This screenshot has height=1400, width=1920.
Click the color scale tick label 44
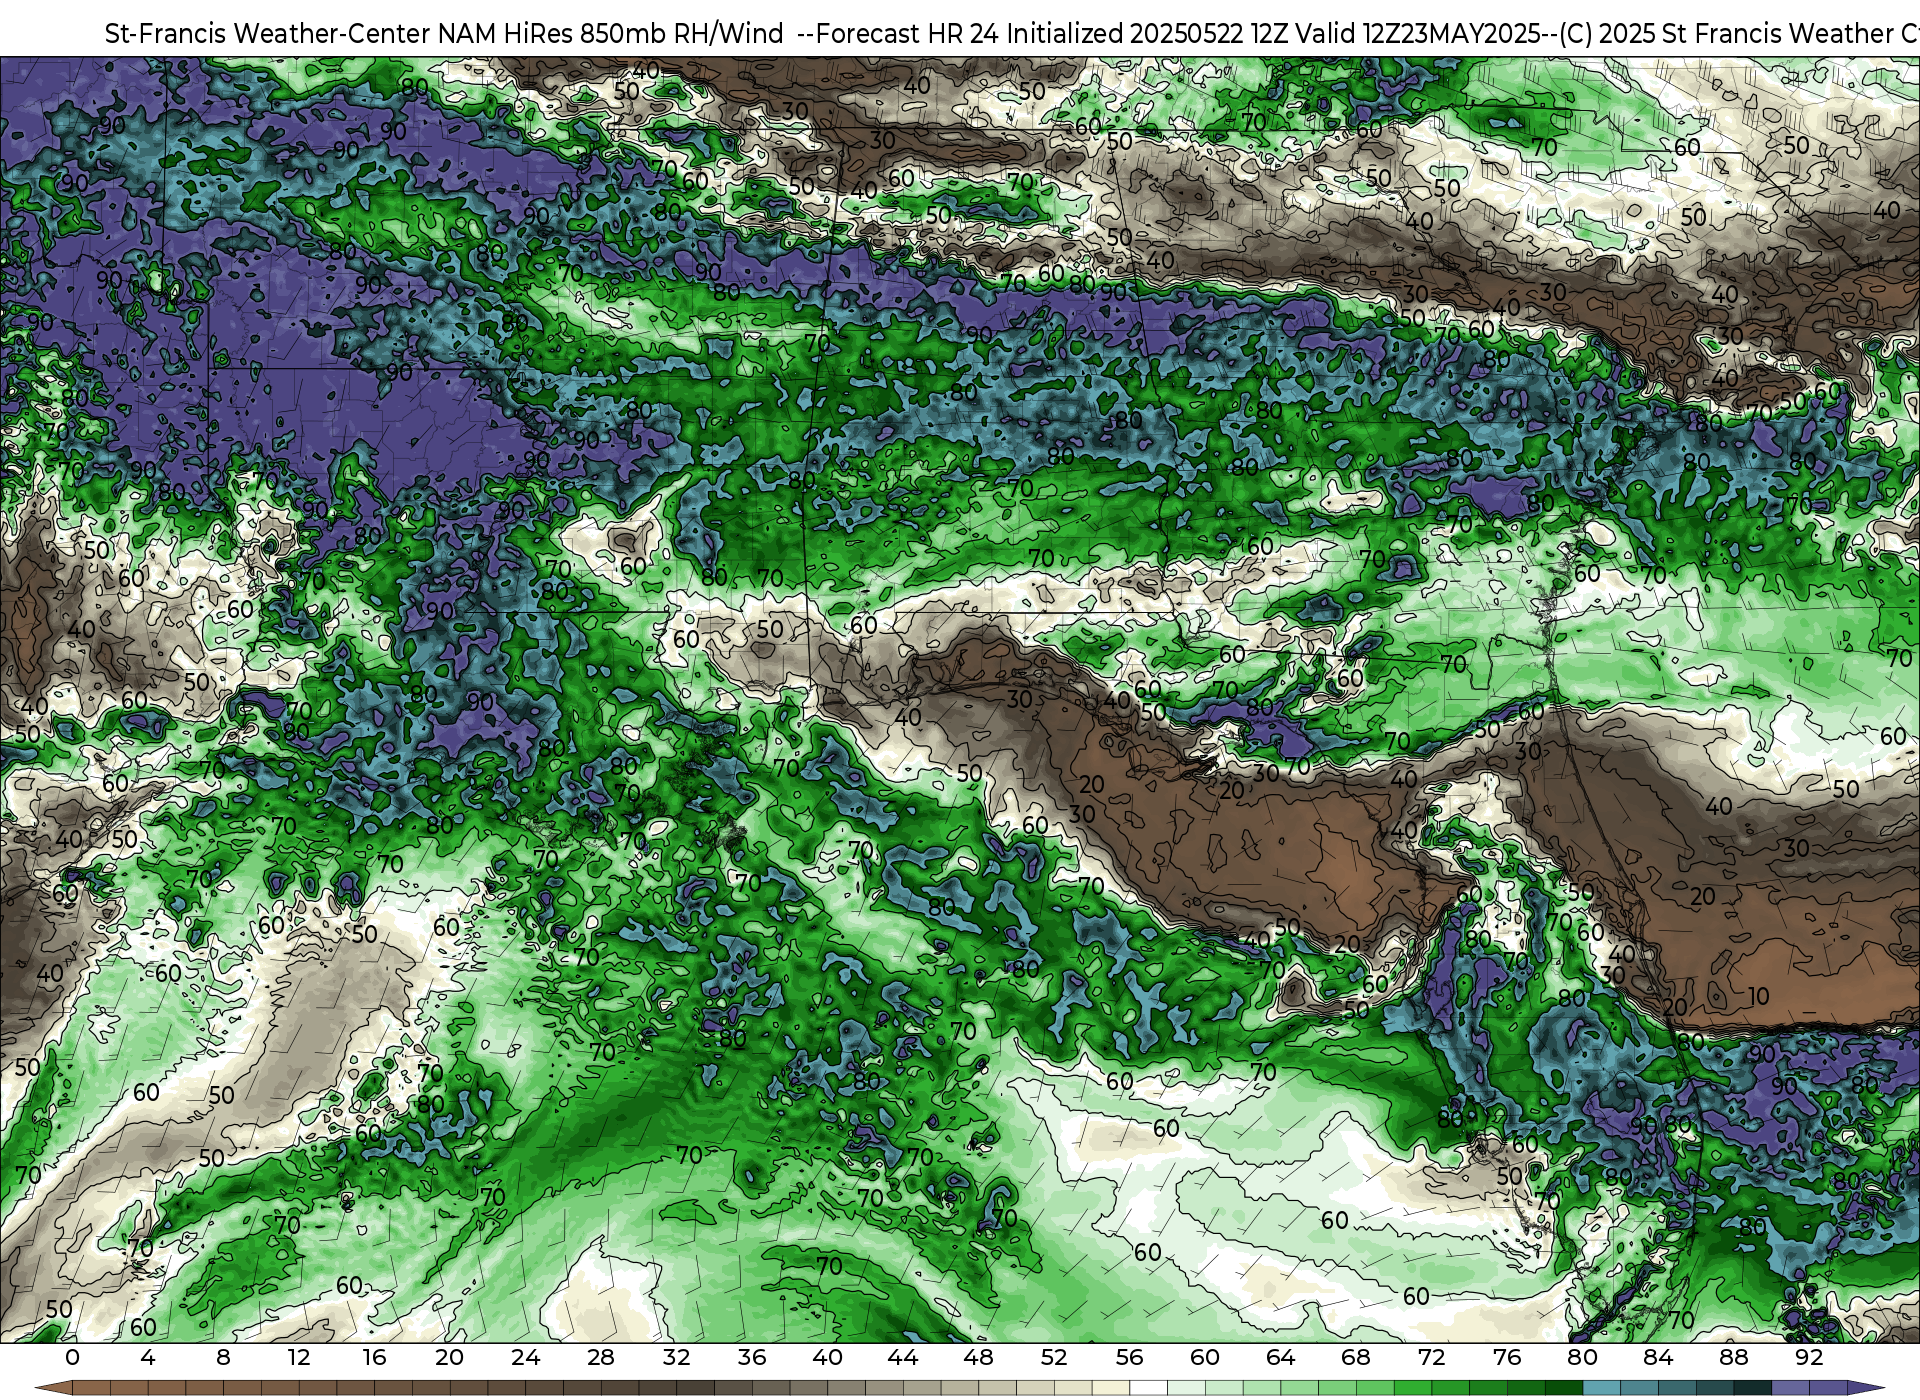click(x=903, y=1357)
